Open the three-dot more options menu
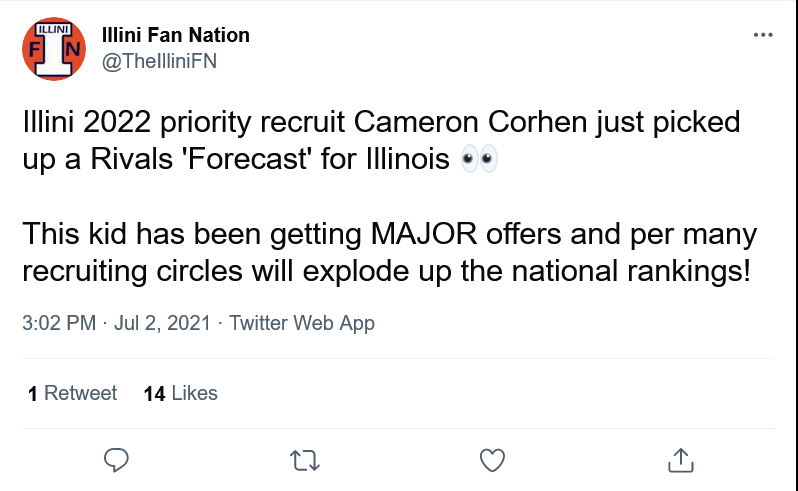The image size is (798, 491). click(762, 36)
